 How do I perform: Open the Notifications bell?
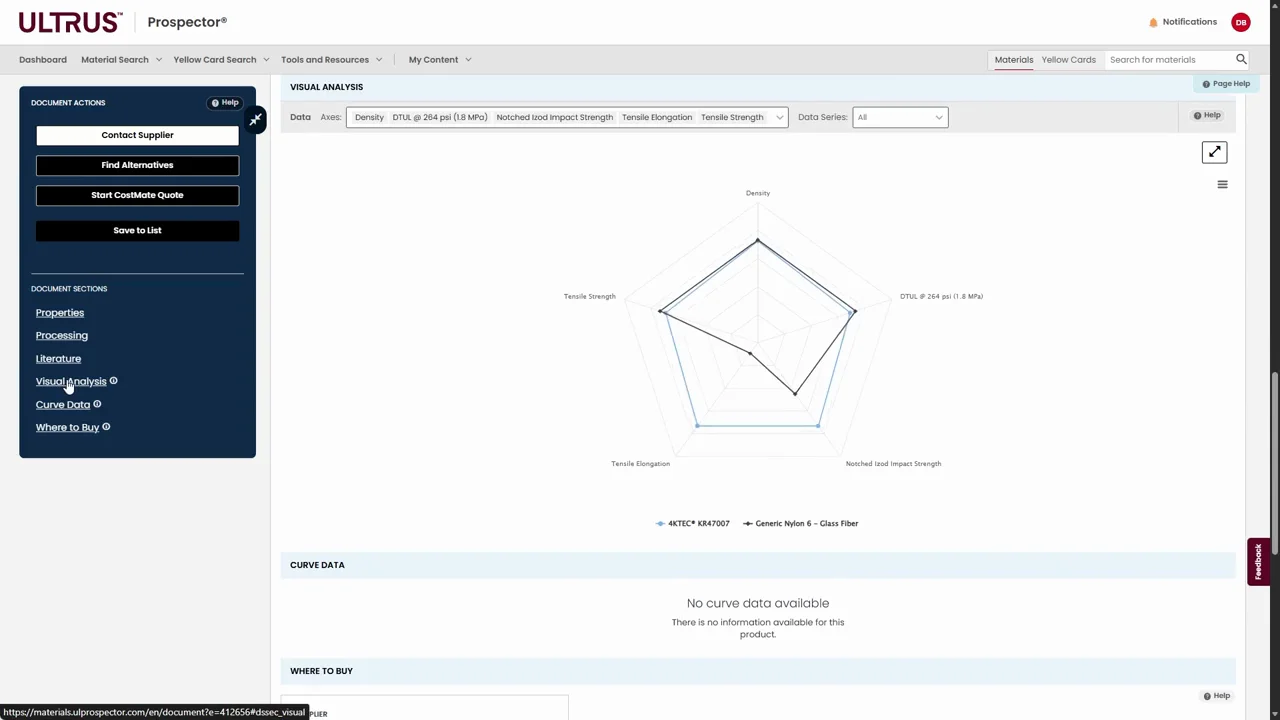point(1183,22)
